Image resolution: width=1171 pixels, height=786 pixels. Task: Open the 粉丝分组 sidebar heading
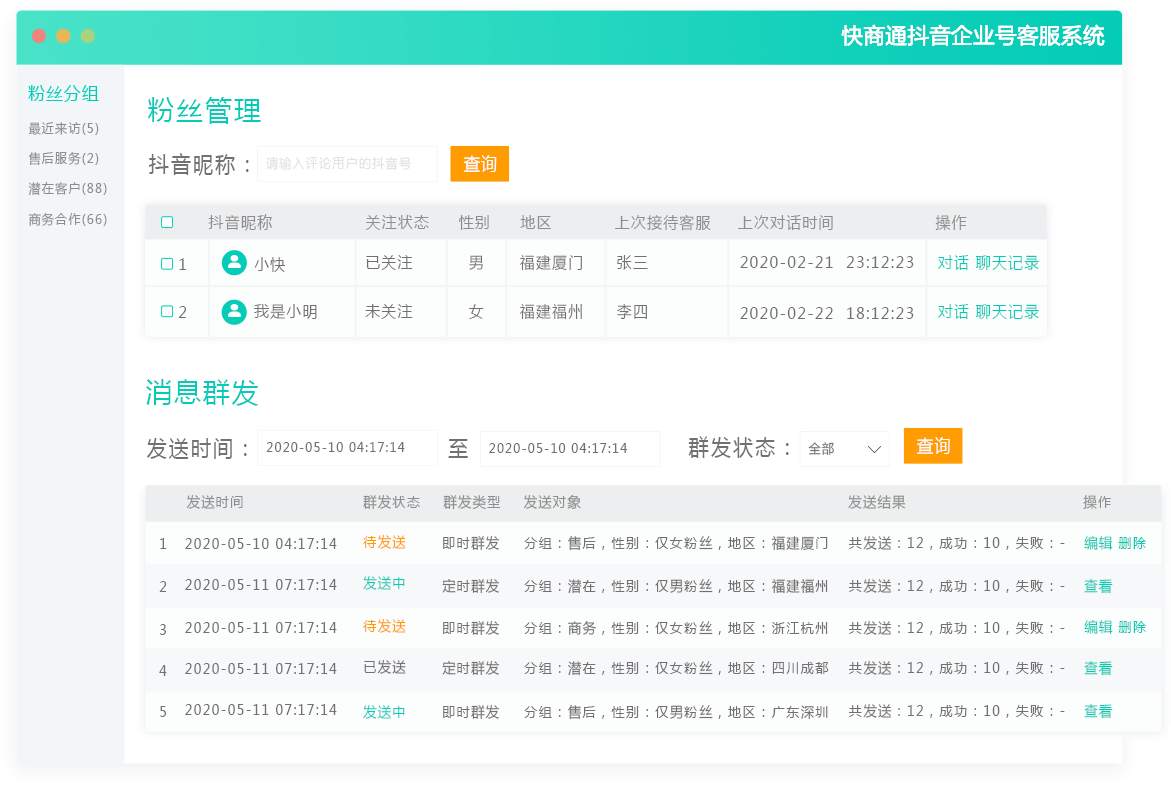coord(63,93)
